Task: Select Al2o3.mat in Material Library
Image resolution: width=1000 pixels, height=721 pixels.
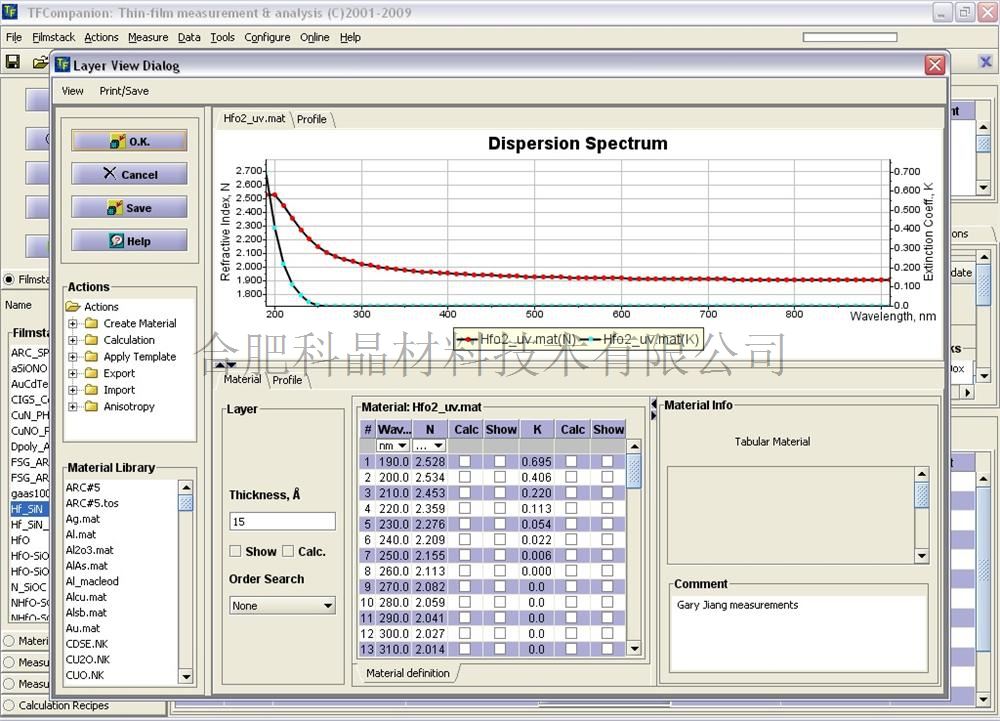Action: point(89,550)
